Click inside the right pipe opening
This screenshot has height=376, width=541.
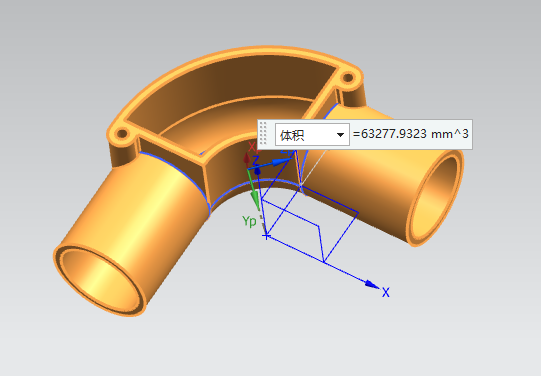pos(436,198)
